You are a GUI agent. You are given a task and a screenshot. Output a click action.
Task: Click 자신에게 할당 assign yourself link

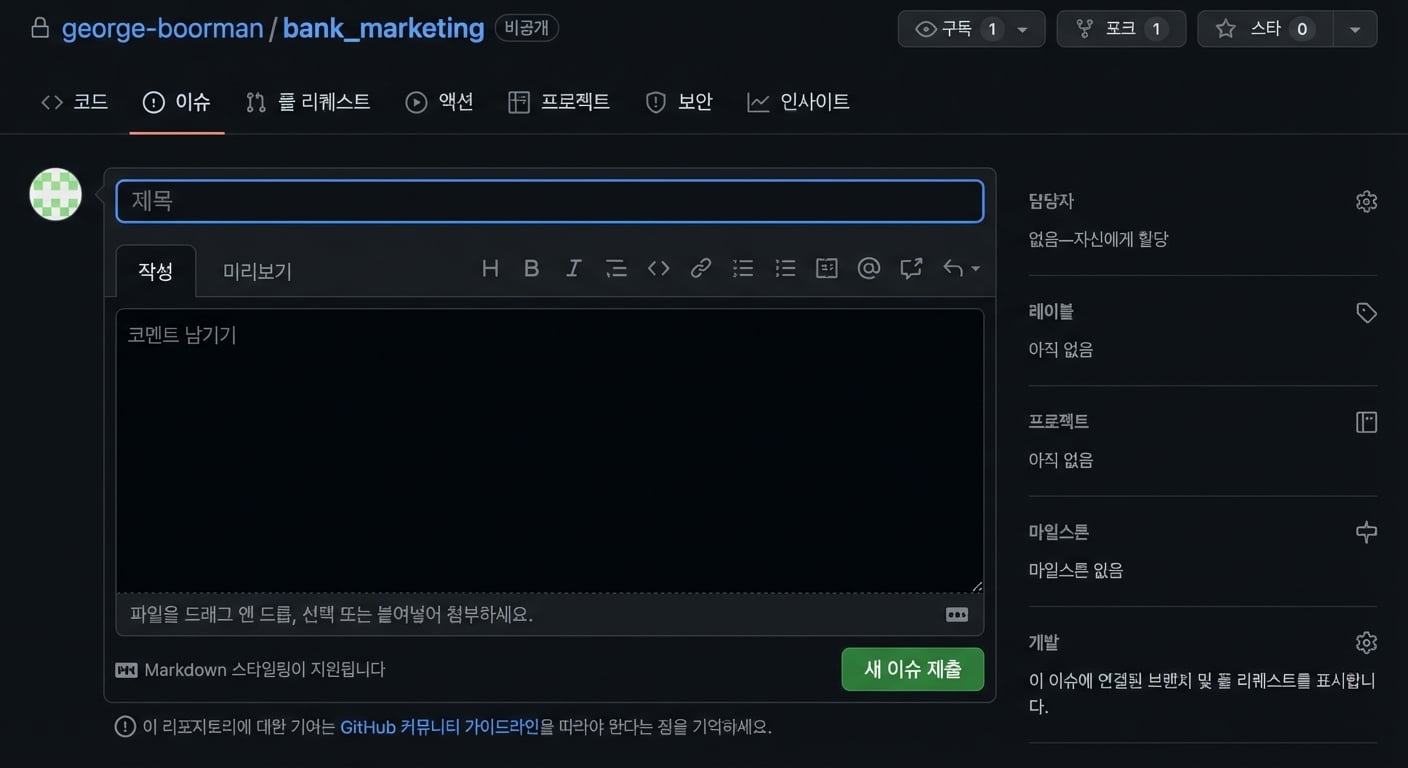pos(1119,240)
